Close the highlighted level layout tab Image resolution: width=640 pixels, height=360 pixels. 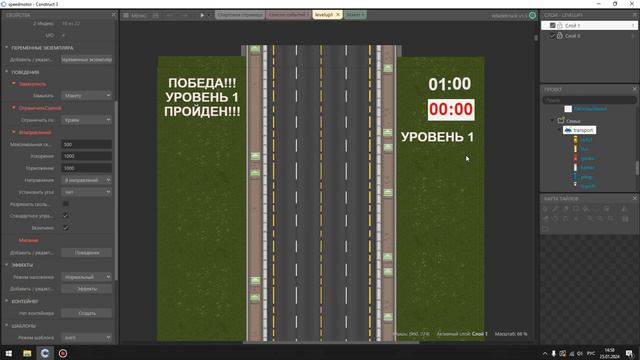[338, 15]
